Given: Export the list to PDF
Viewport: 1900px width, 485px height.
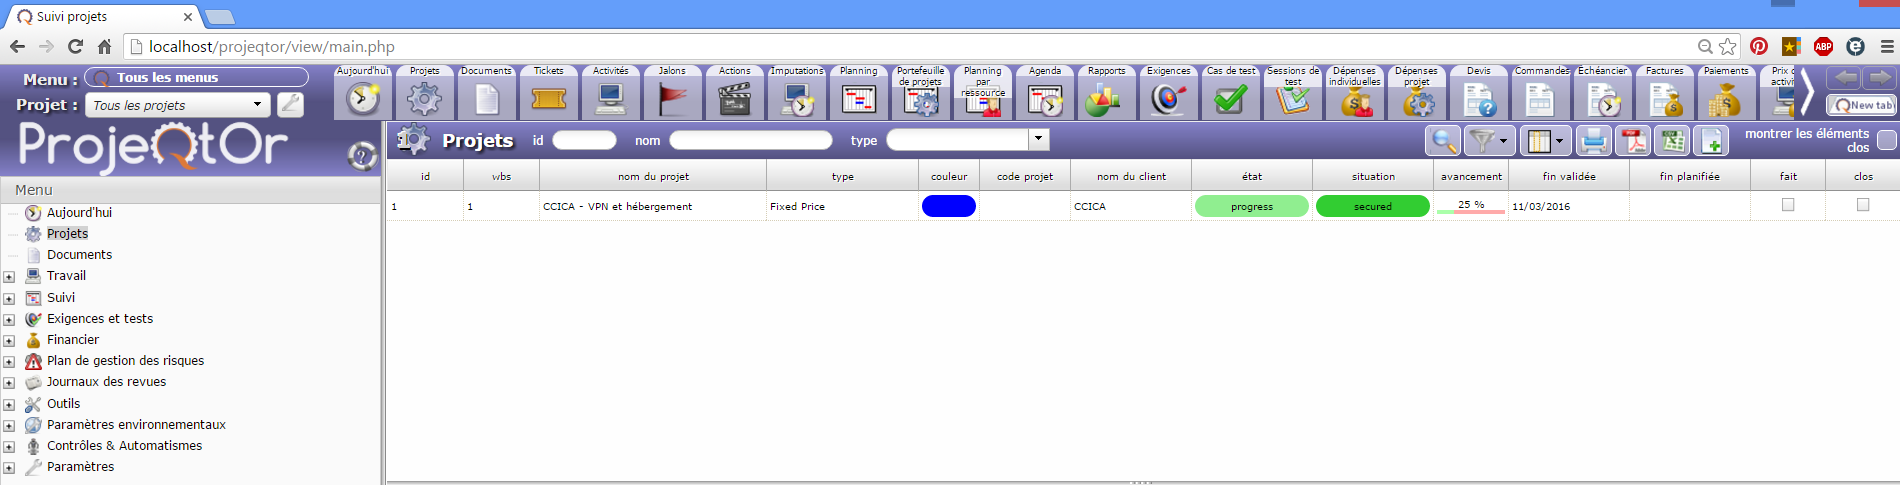Looking at the screenshot, I should 1633,141.
